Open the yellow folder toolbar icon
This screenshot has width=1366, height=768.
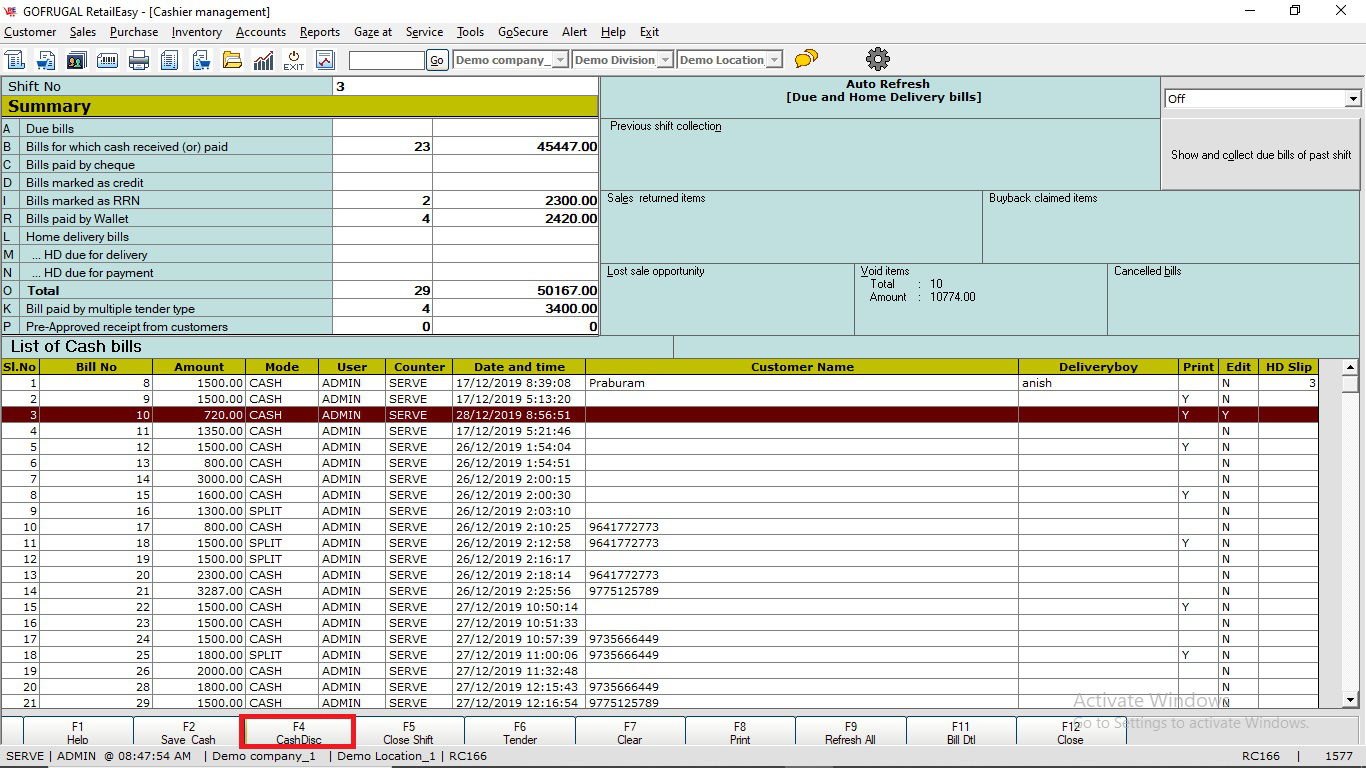click(x=232, y=60)
